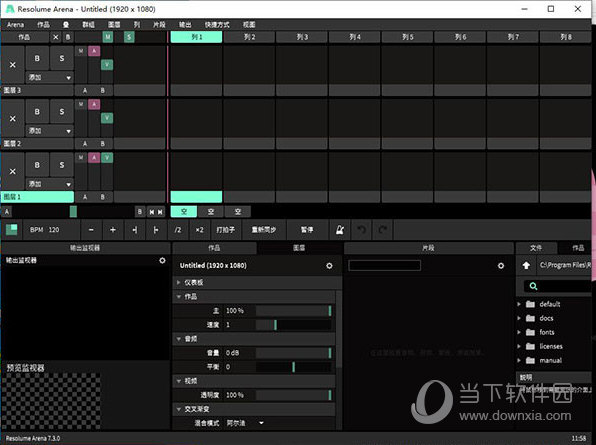Toggle the pink A button on layer 3
The width and height of the screenshot is (596, 445).
pyautogui.click(x=94, y=51)
